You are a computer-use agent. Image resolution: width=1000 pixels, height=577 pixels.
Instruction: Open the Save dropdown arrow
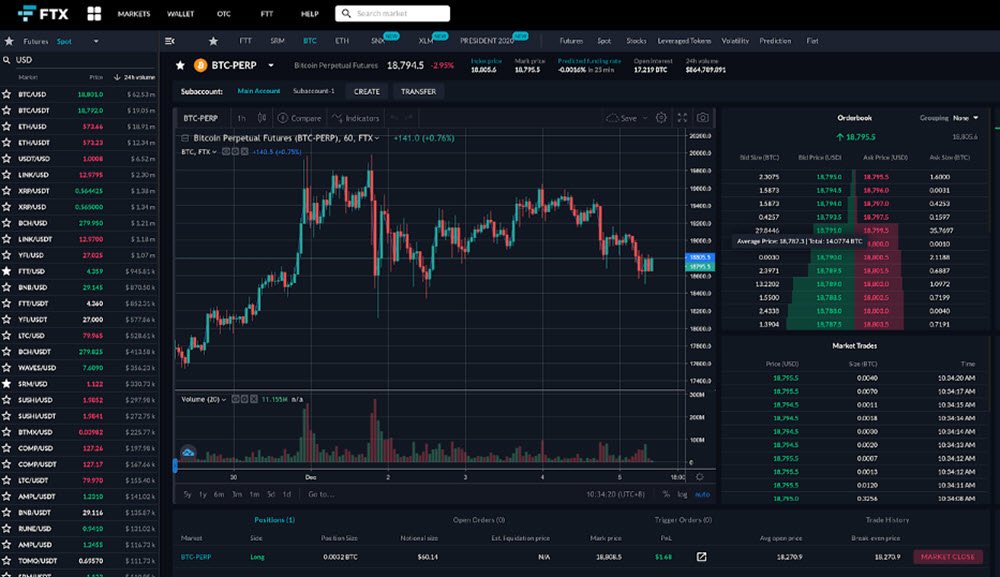click(645, 118)
